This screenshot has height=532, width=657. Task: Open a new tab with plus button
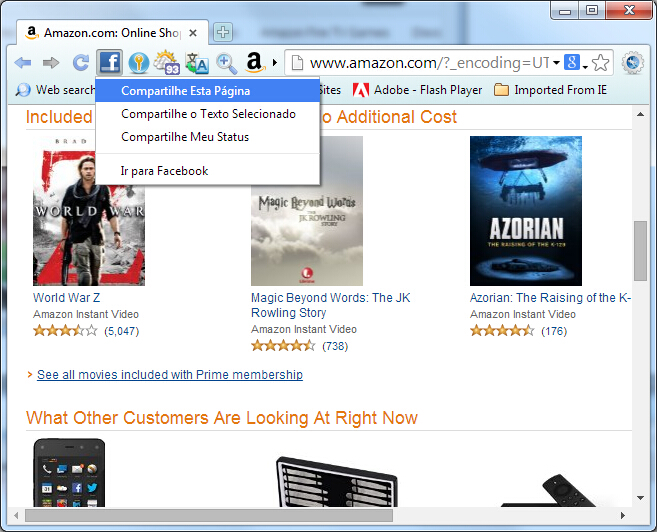pos(223,32)
